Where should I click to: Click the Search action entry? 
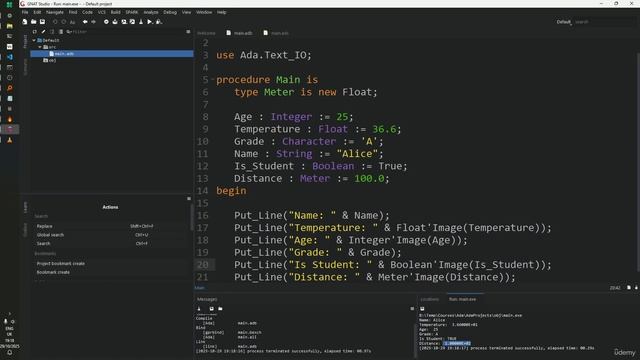pyautogui.click(x=43, y=244)
